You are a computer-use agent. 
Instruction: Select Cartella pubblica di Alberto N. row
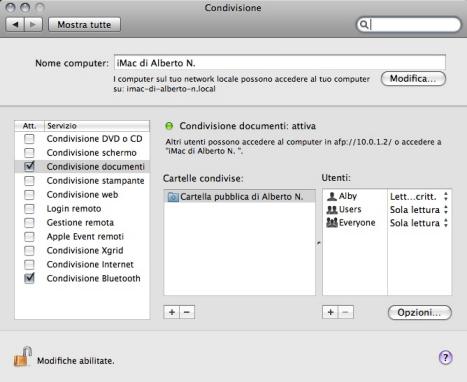(x=239, y=197)
